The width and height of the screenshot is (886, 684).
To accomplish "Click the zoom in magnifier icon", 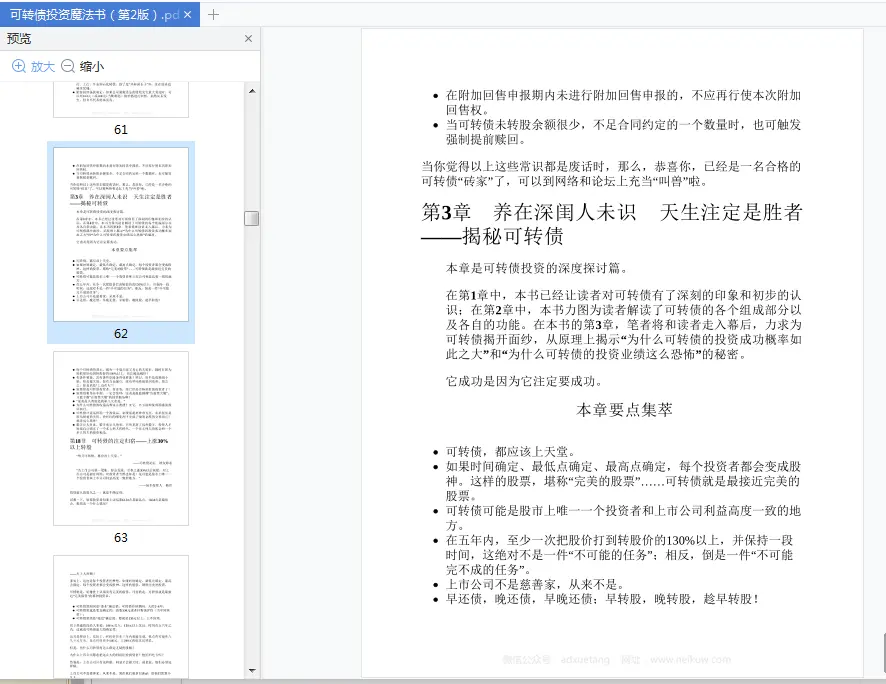I will pyautogui.click(x=19, y=66).
